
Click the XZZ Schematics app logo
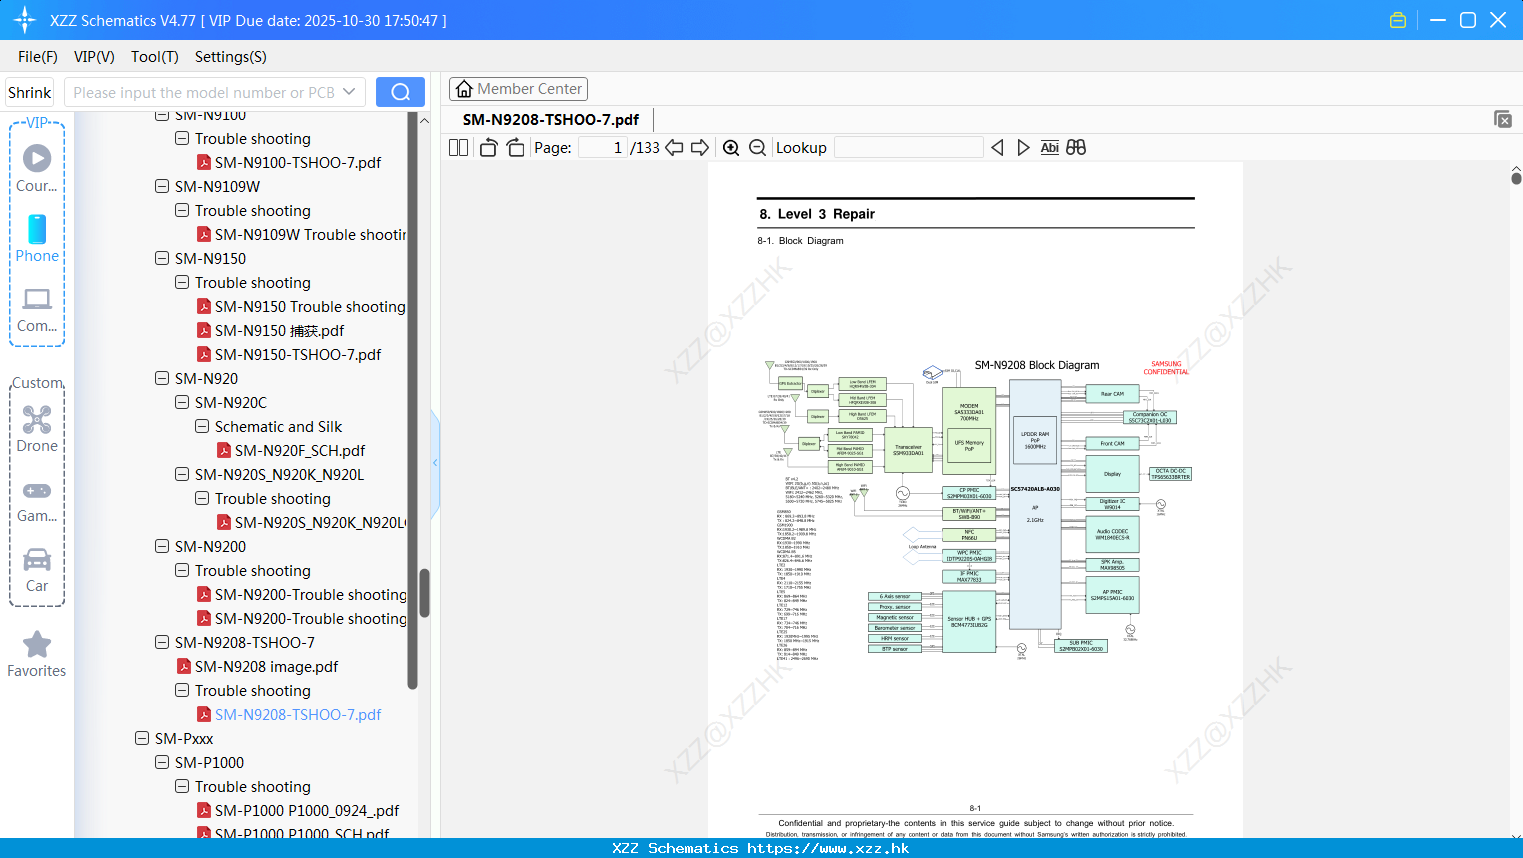pyautogui.click(x=25, y=20)
